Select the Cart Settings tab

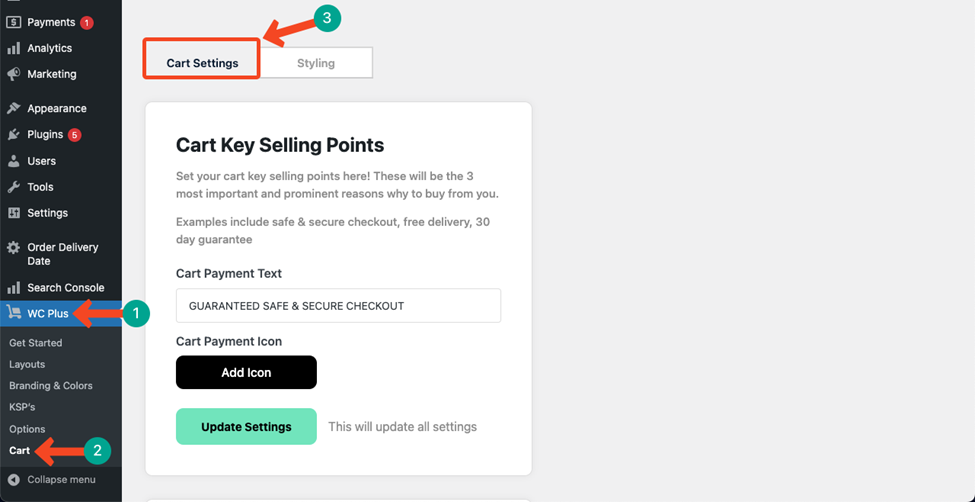click(x=202, y=63)
